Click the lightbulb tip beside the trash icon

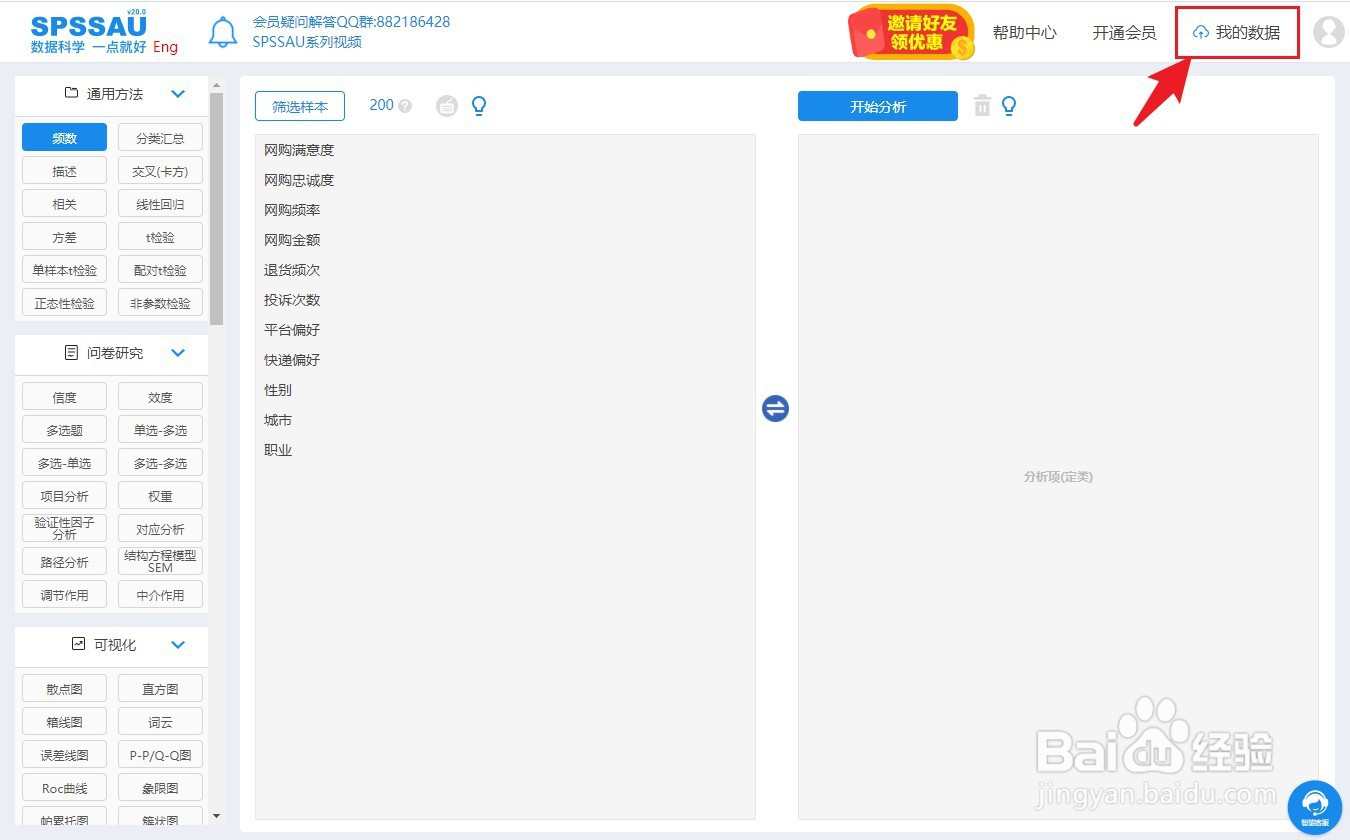pos(1009,106)
